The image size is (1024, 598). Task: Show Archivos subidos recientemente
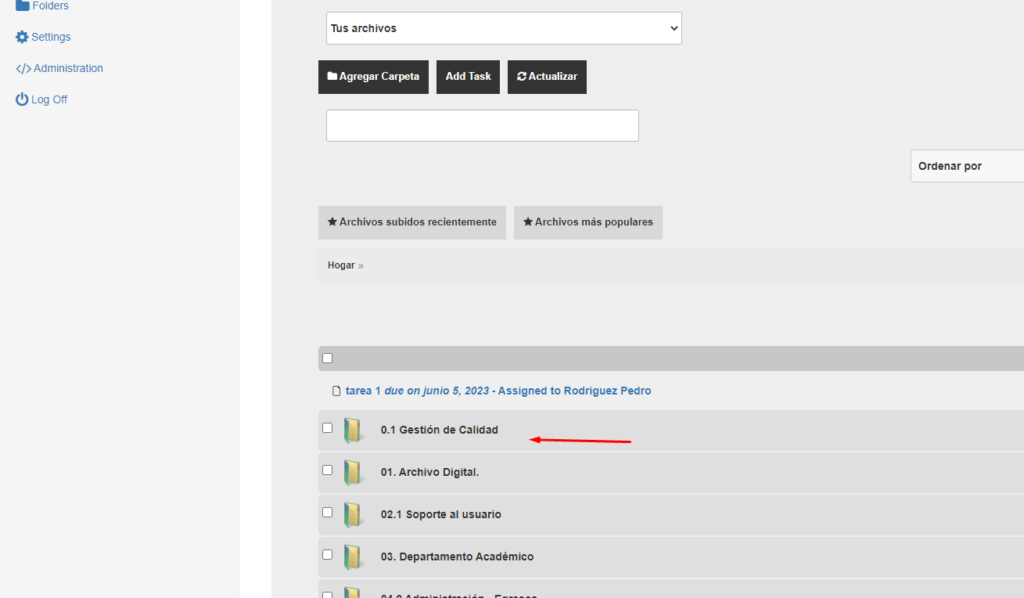coord(412,223)
